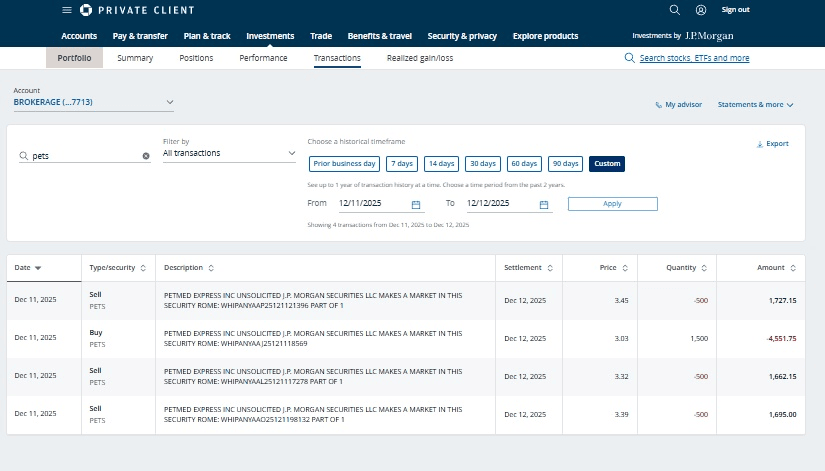Open the To date calendar picker
Image resolution: width=825 pixels, height=471 pixels.
tap(544, 204)
